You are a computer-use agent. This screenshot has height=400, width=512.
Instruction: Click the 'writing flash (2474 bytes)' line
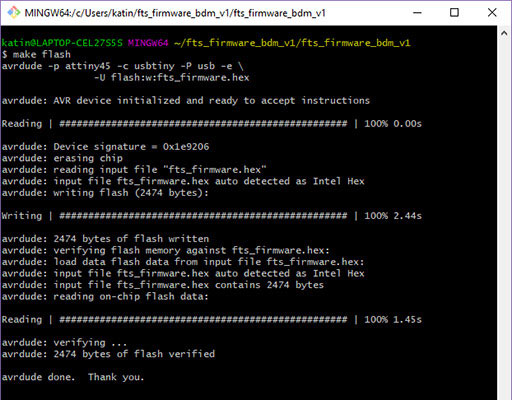click(x=105, y=193)
